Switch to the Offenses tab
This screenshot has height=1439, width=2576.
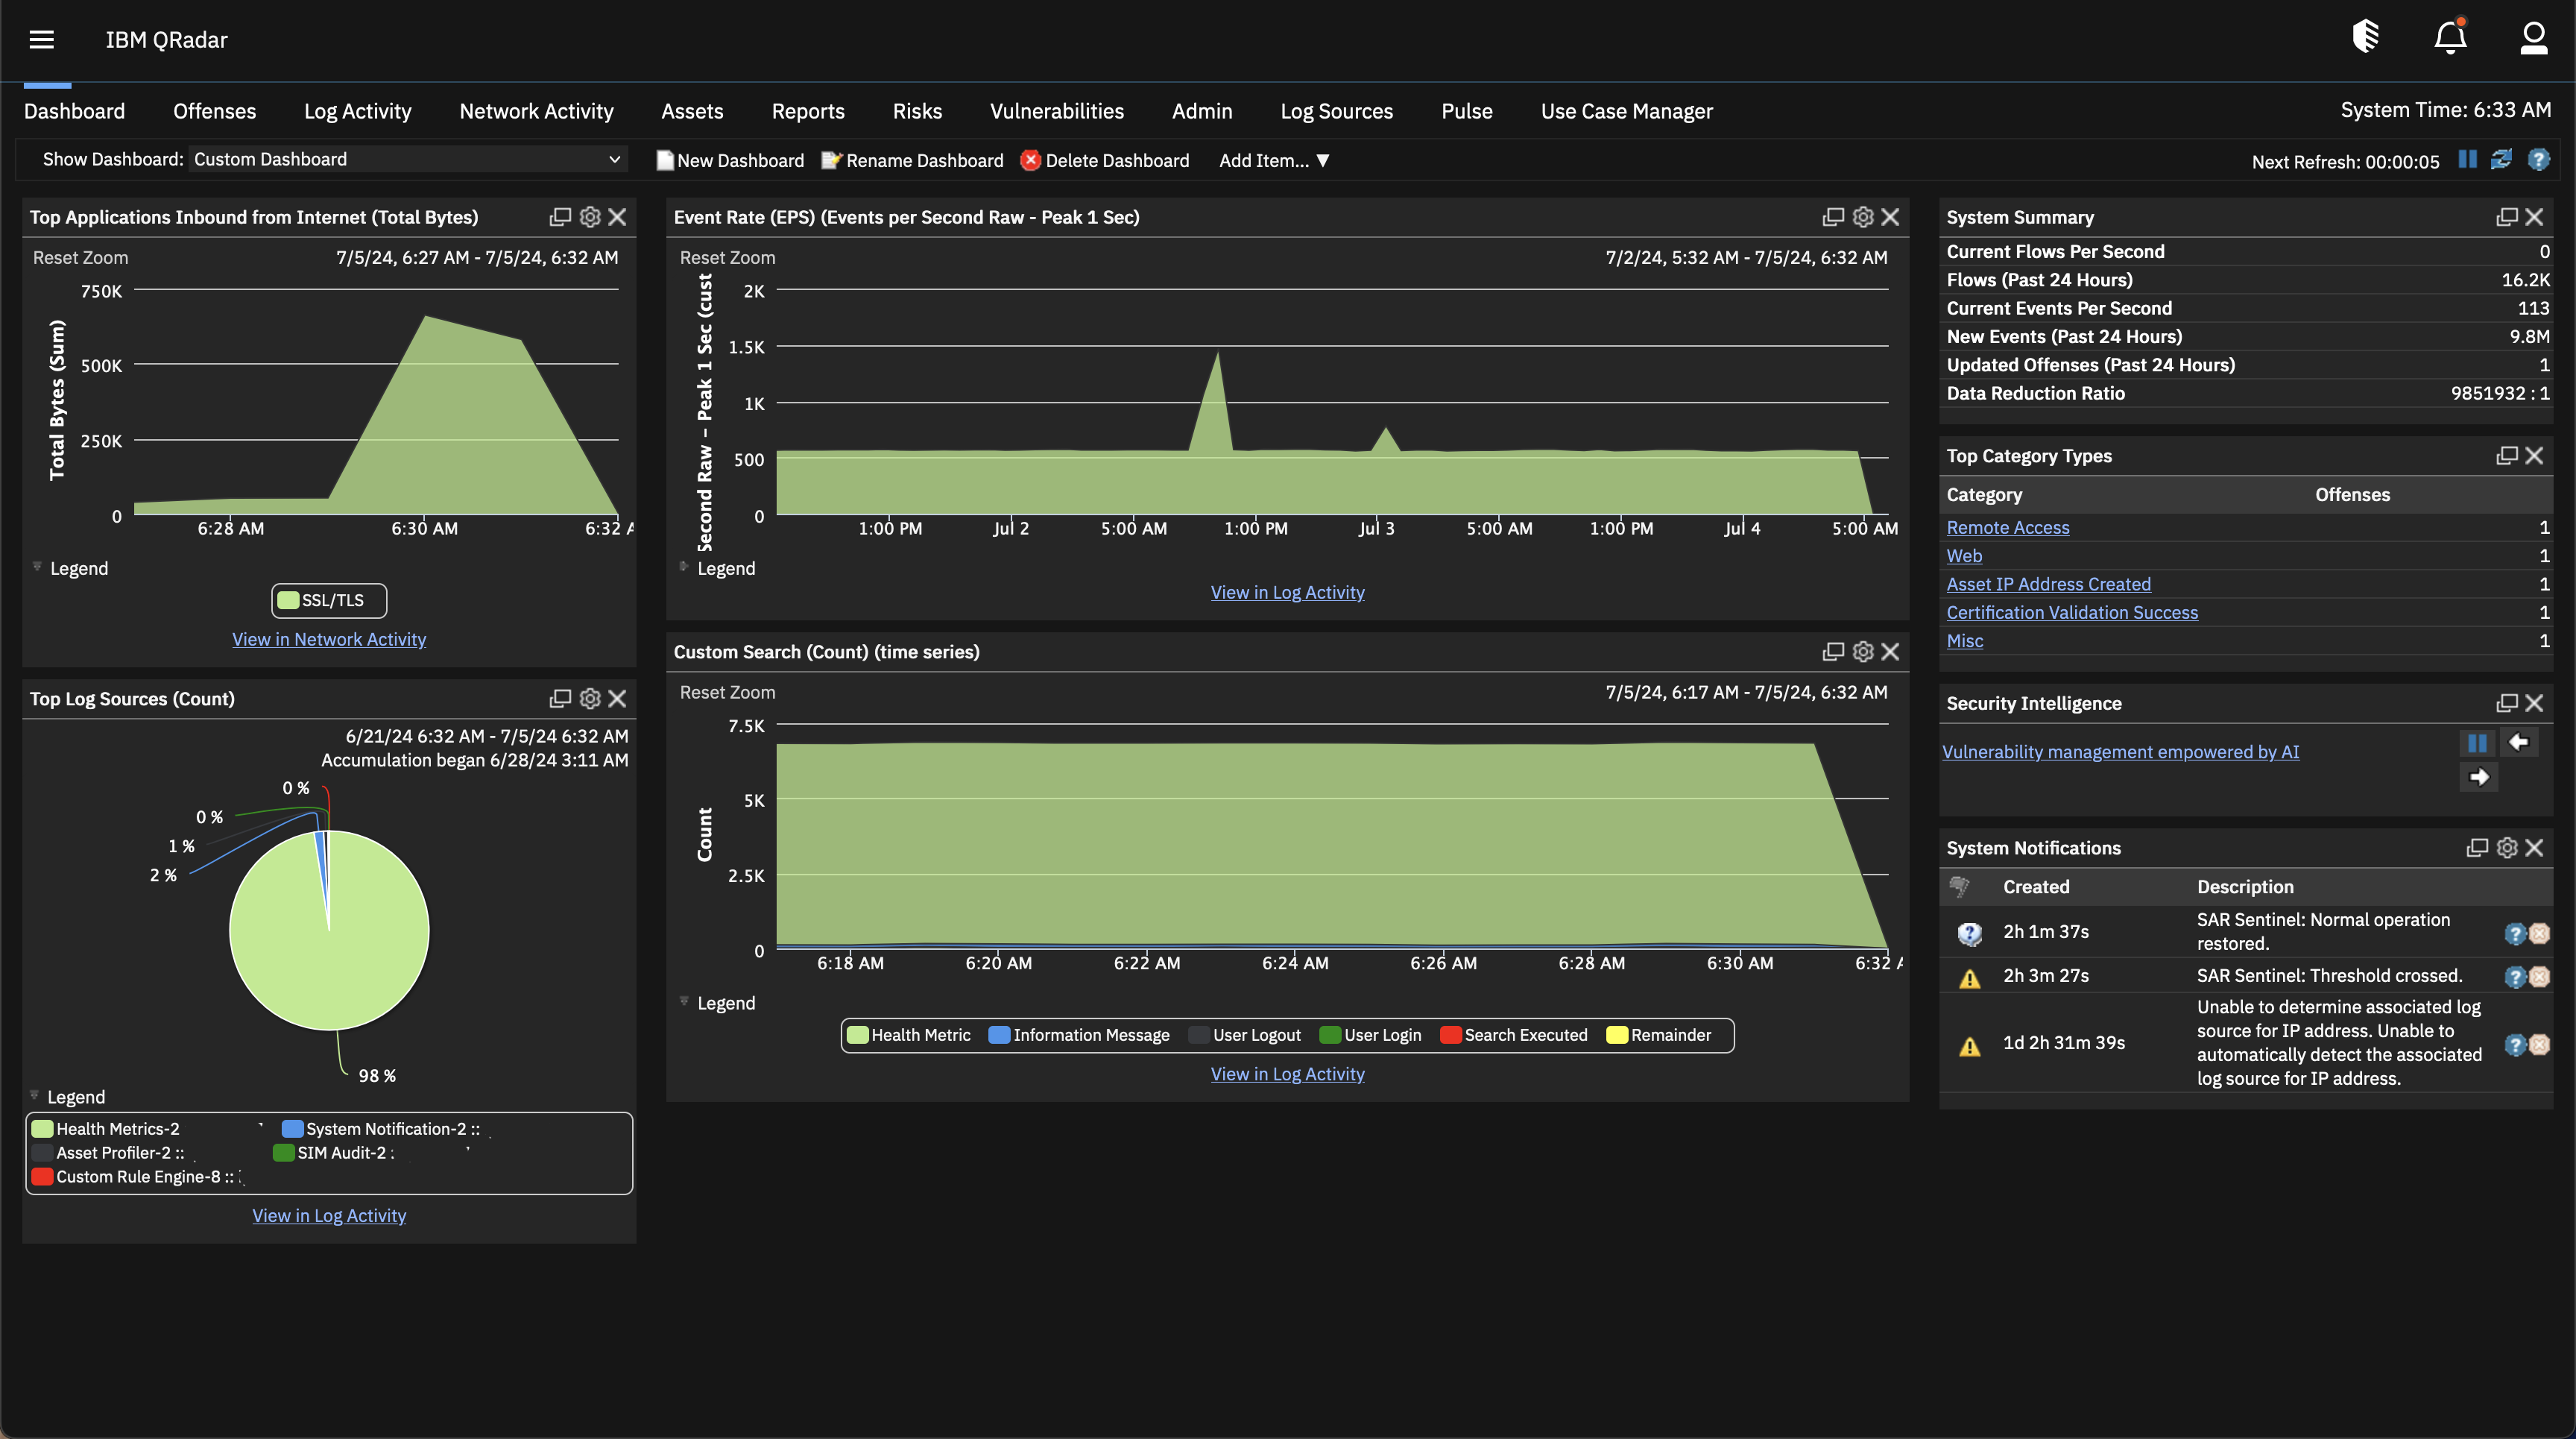(x=214, y=111)
